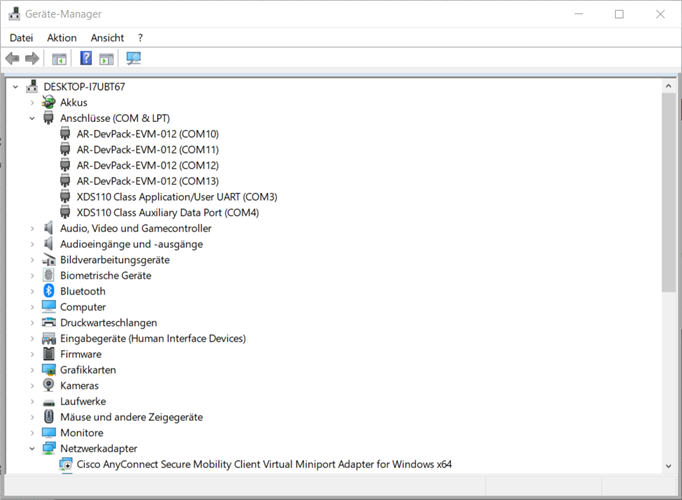682x500 pixels.
Task: Expand the Laufwerke category
Action: tap(32, 401)
